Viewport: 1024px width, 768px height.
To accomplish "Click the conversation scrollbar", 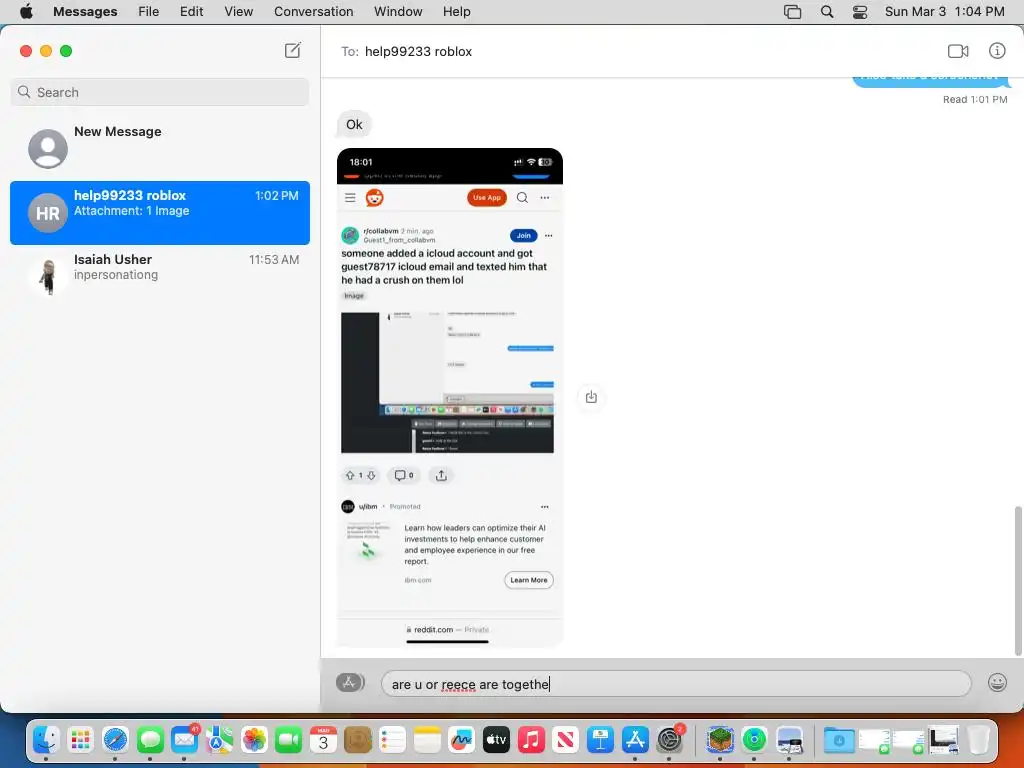I will click(1017, 580).
